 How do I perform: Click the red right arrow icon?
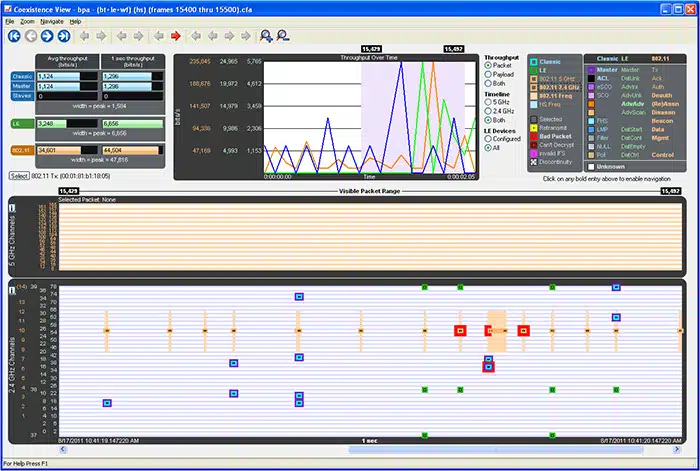(x=176, y=36)
